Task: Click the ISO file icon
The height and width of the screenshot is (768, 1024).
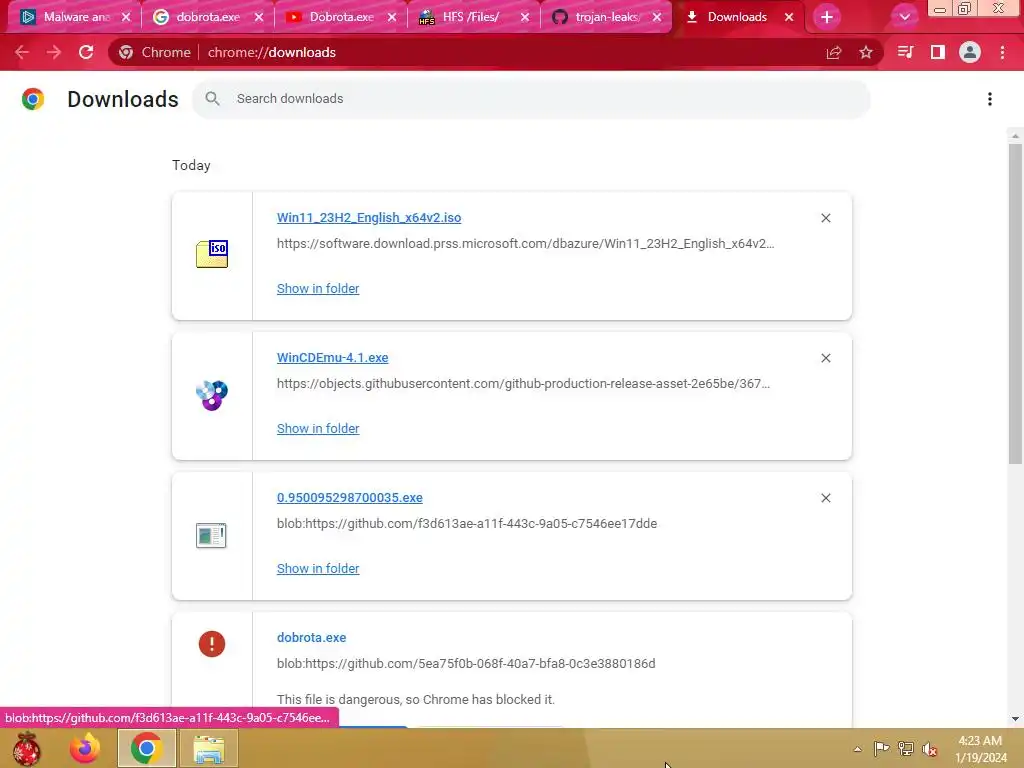Action: [x=212, y=254]
